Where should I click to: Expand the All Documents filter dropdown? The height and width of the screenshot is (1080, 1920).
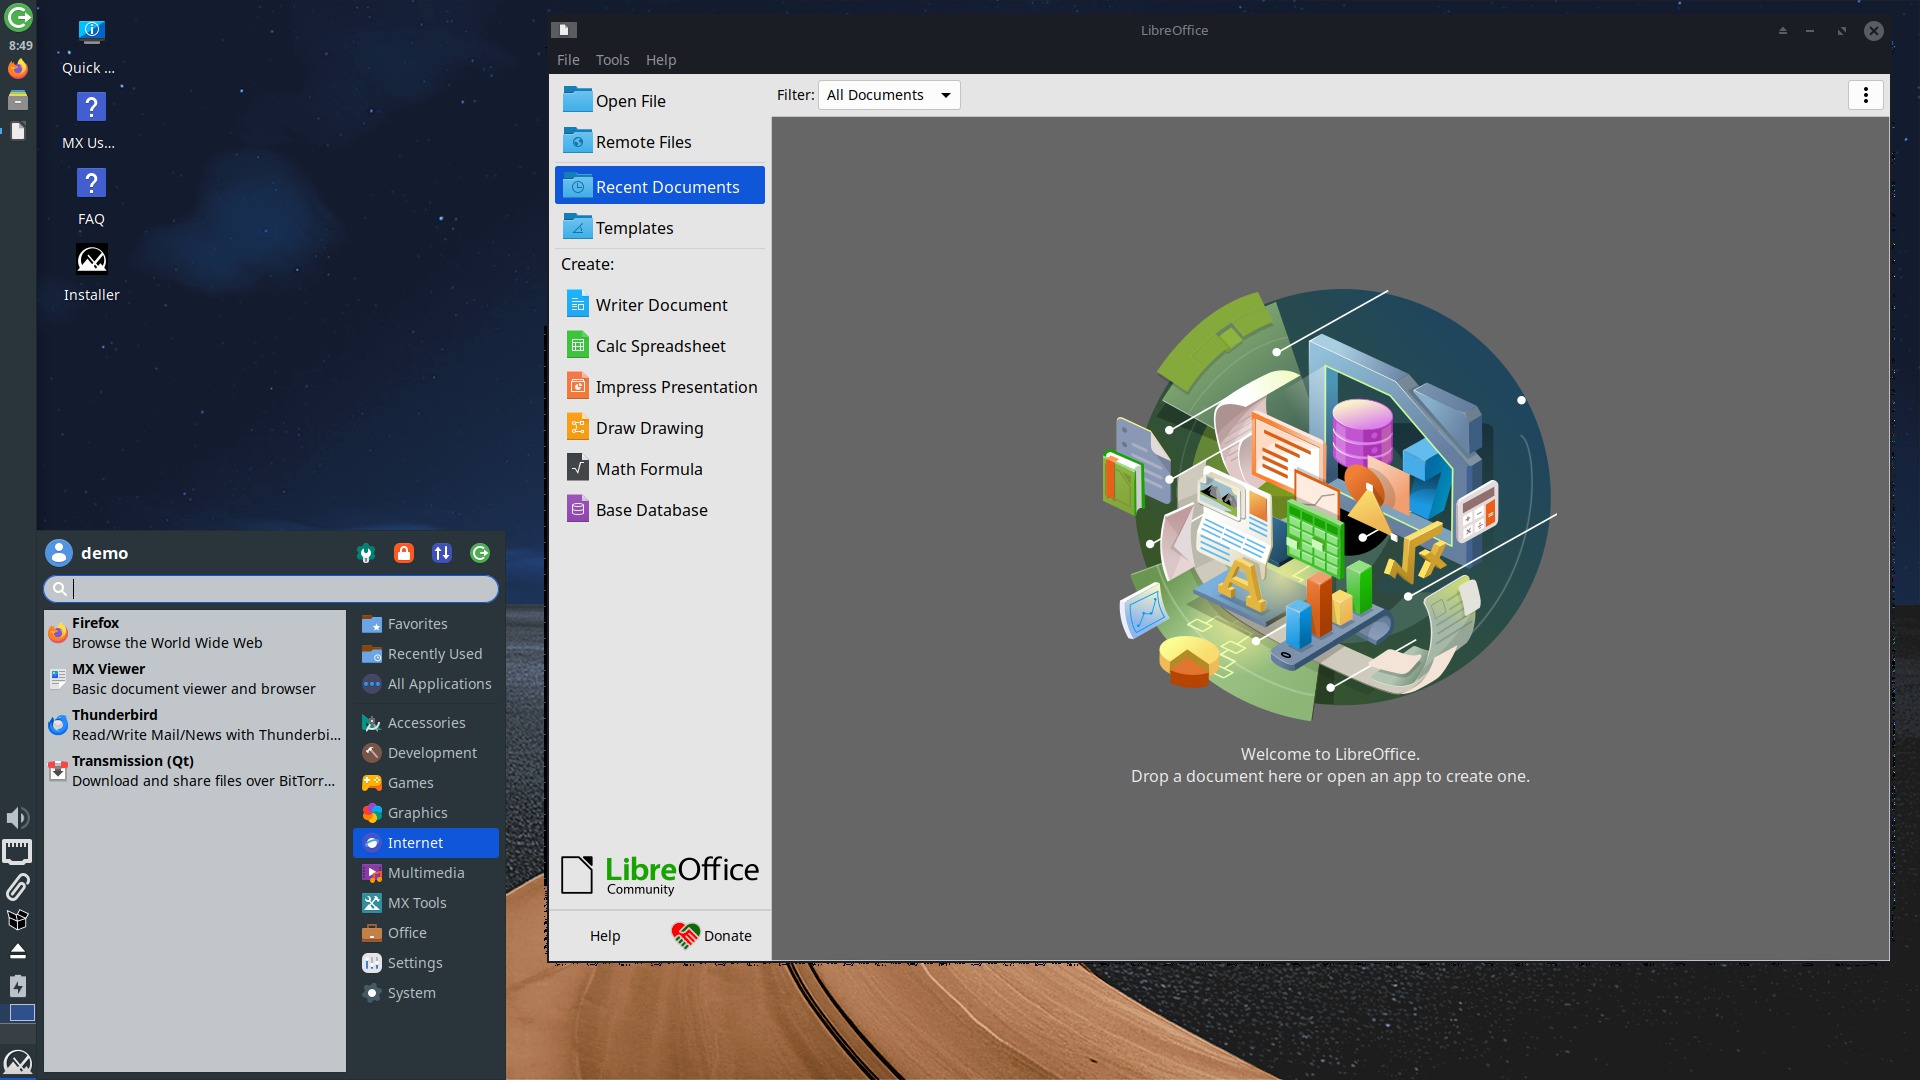point(888,95)
